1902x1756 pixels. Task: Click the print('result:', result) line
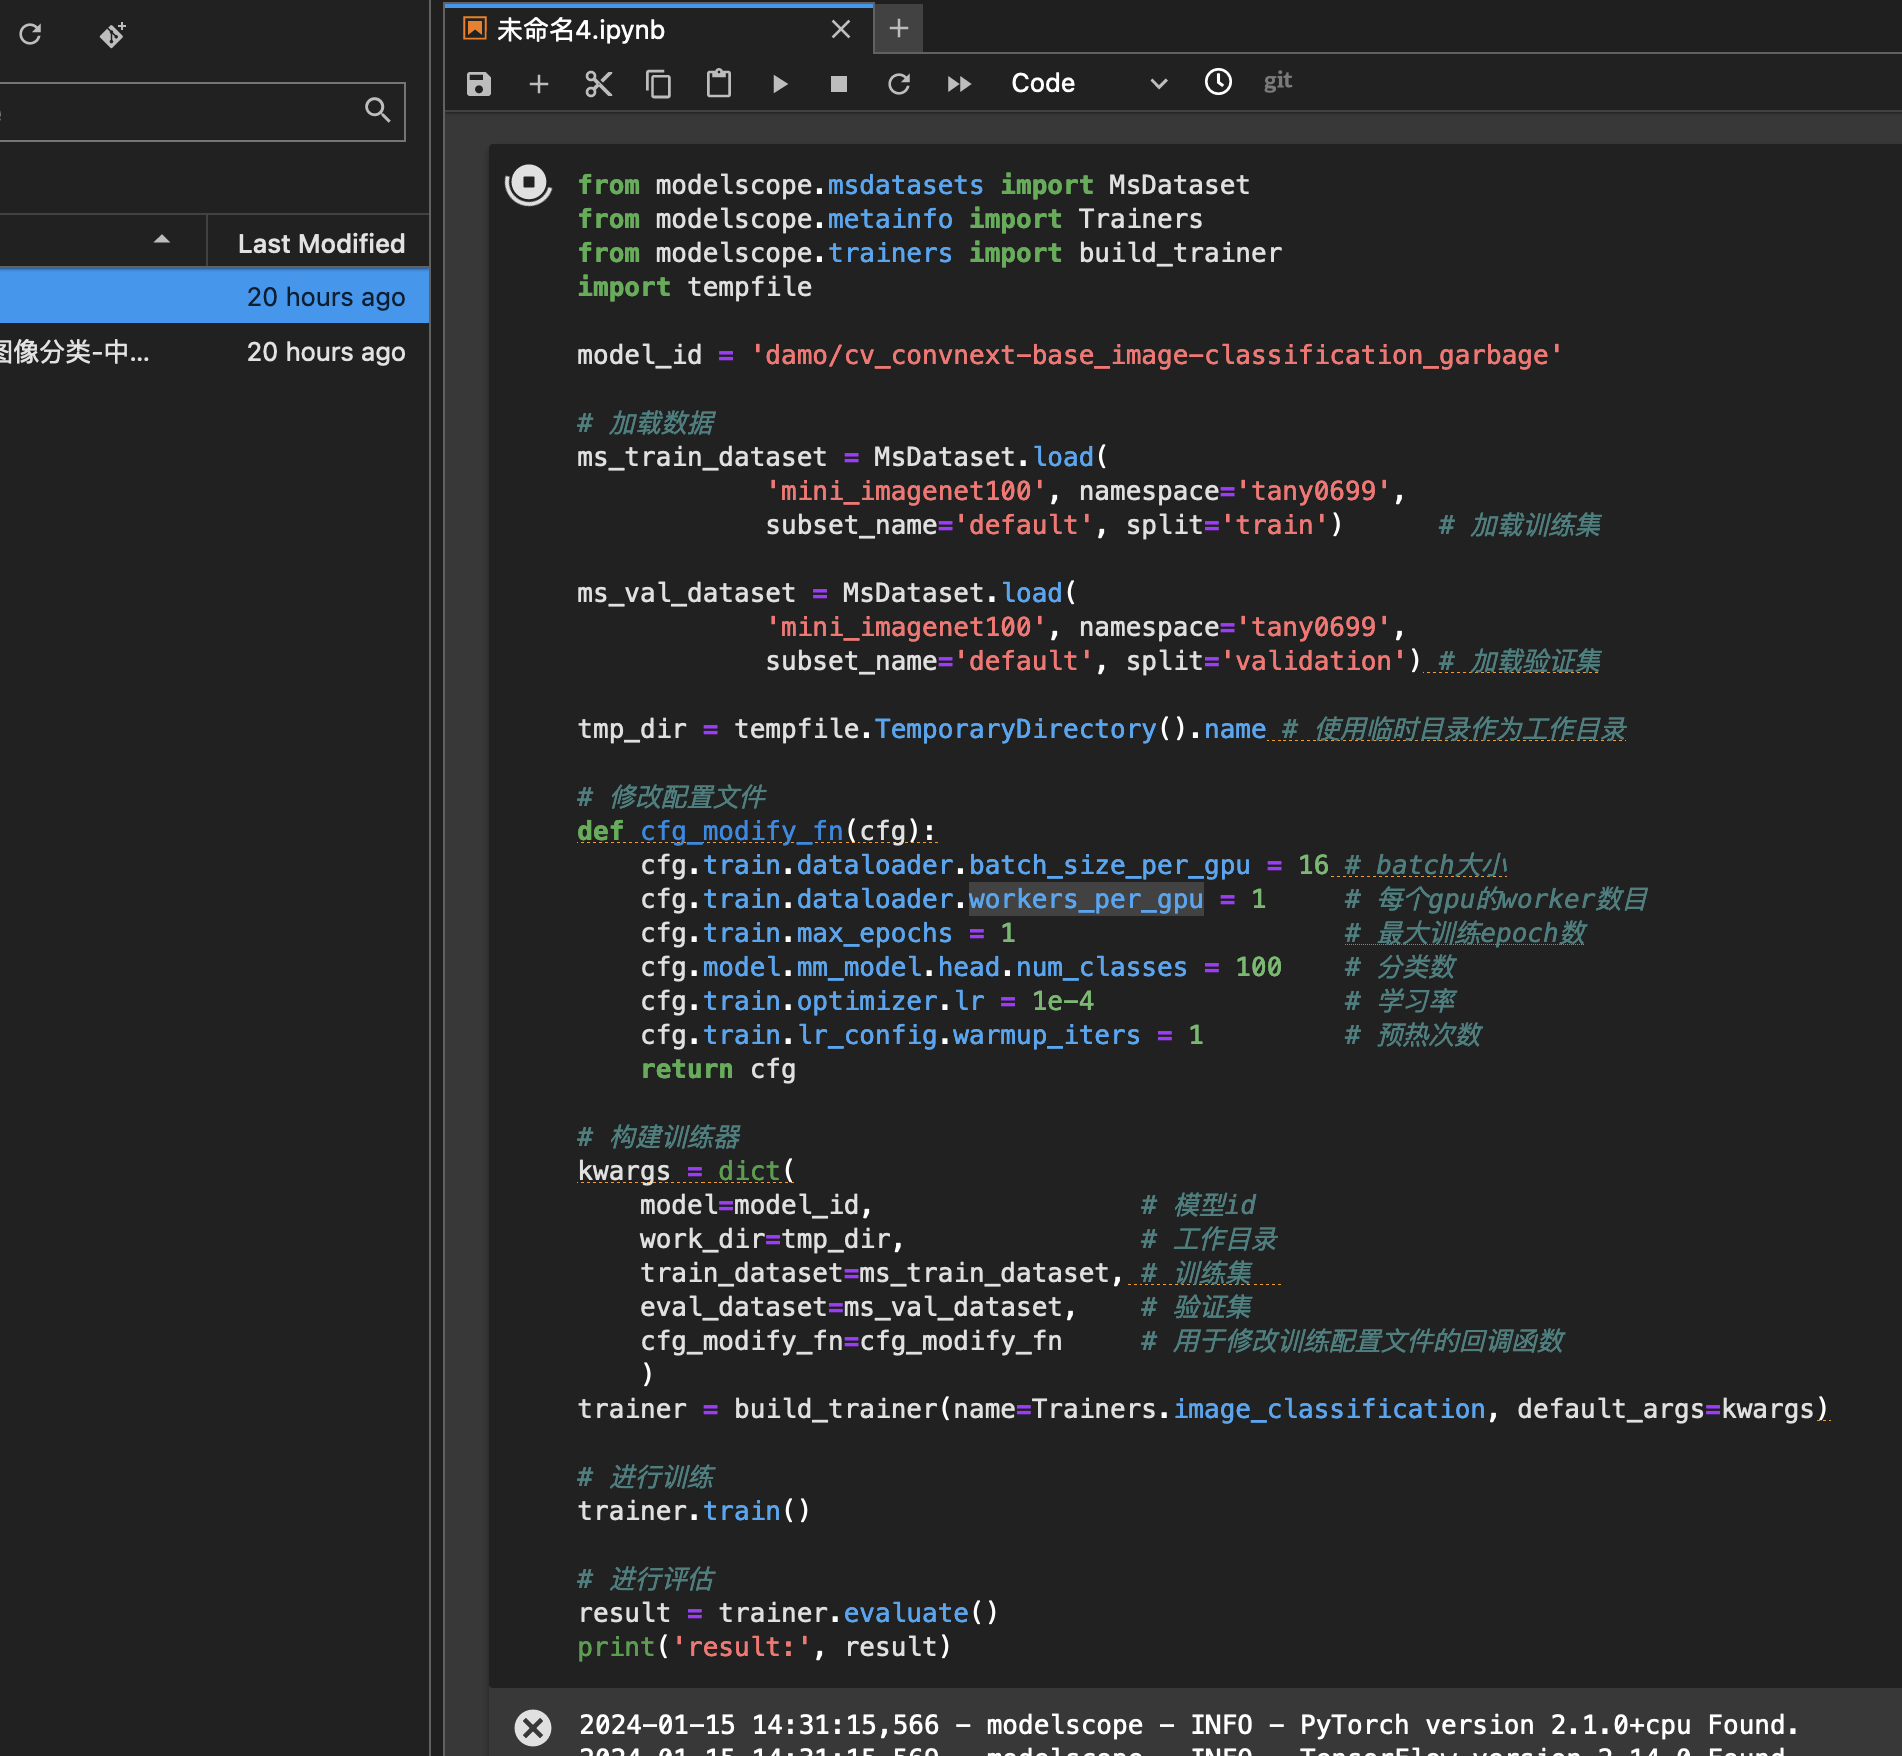(x=764, y=1647)
